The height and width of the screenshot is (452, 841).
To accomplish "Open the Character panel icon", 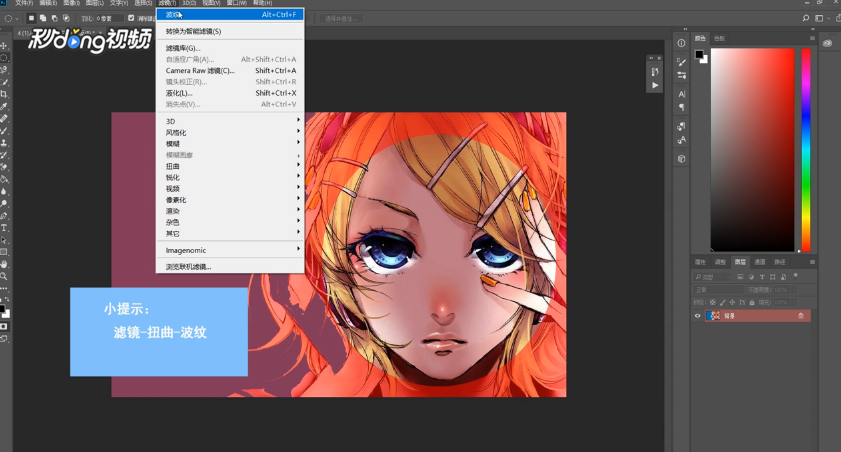I will click(681, 94).
